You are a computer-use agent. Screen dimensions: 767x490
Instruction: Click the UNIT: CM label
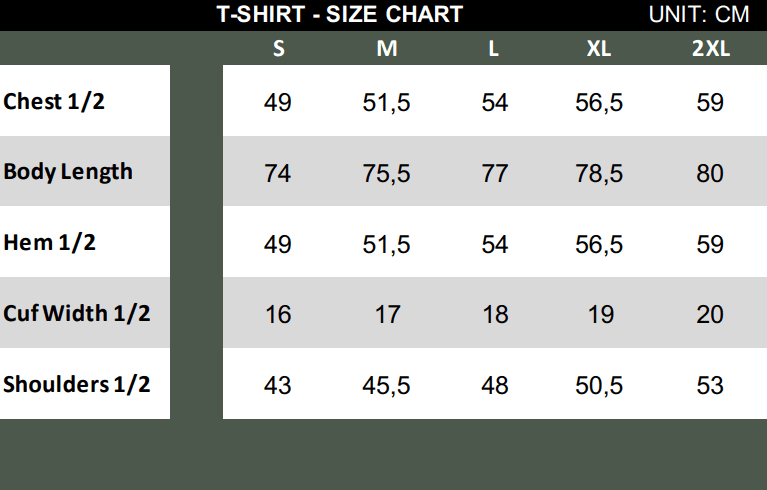click(x=699, y=14)
